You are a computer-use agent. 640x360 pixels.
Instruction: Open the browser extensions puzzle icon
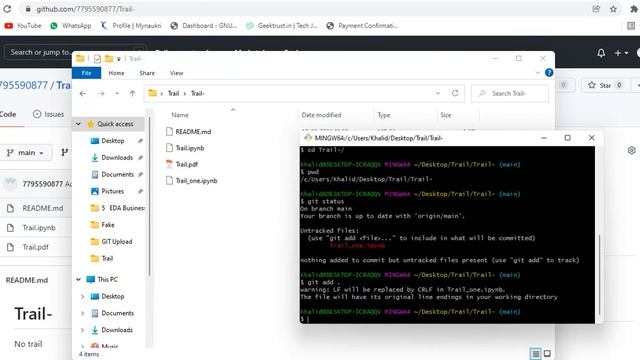[x=634, y=9]
